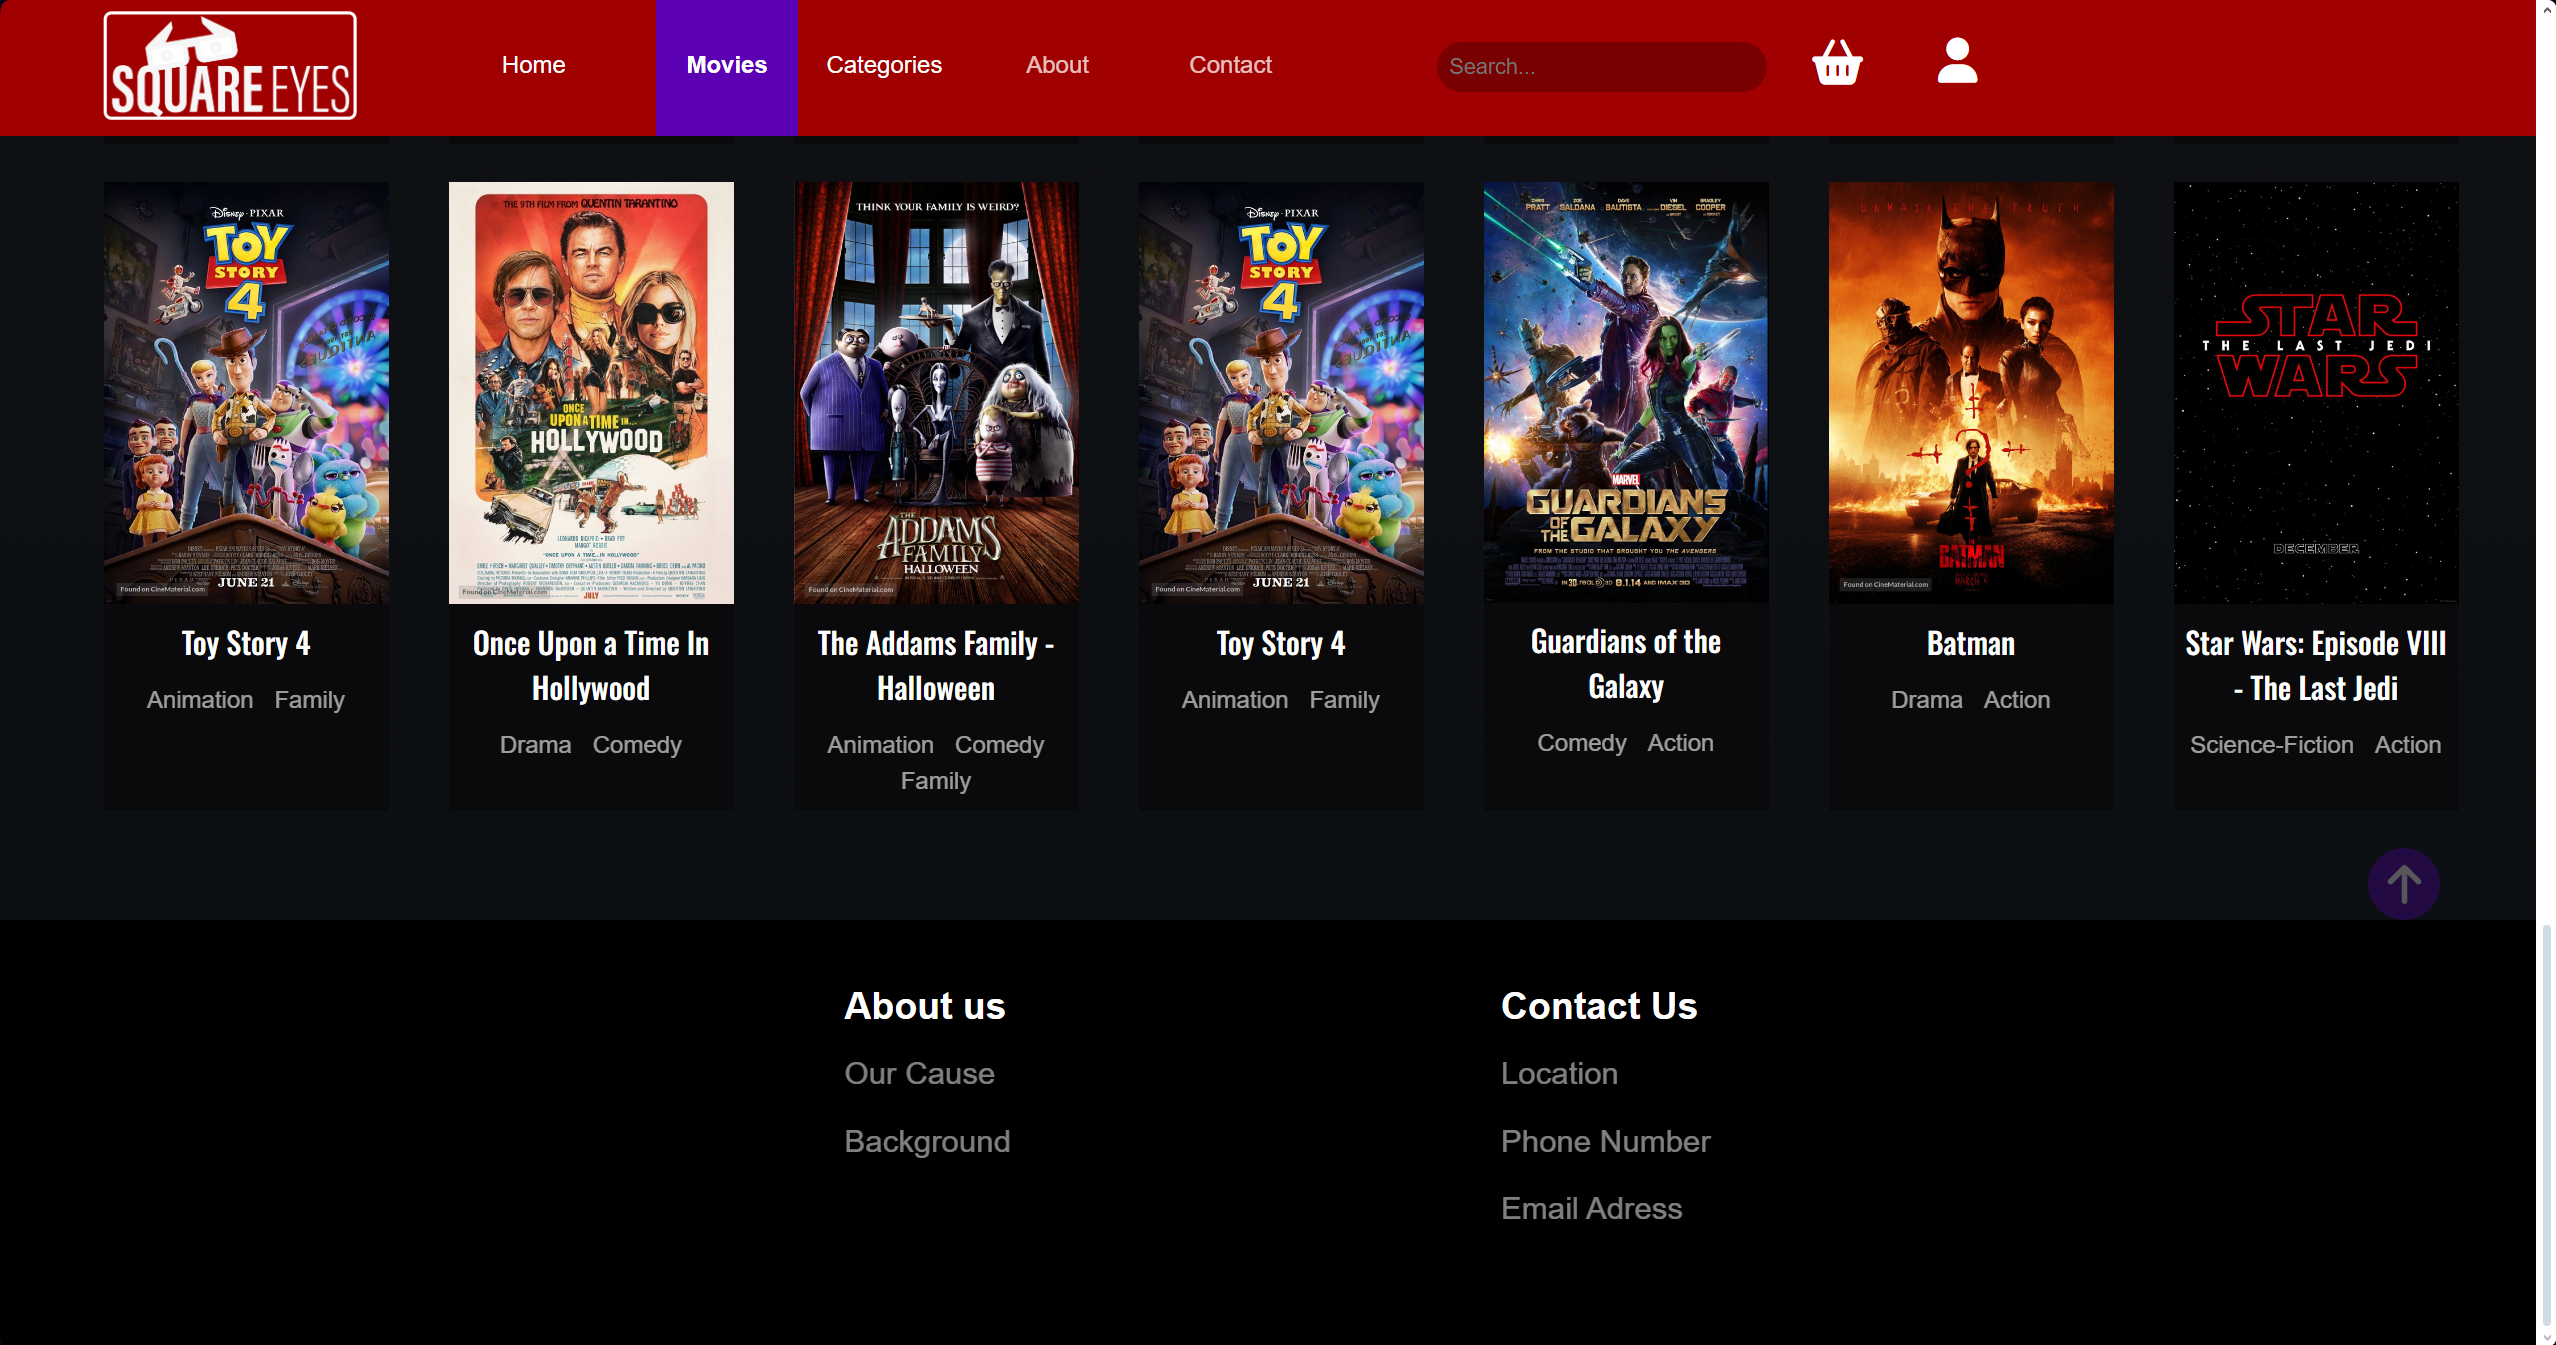Open the shopping basket icon
Viewport: 2556px width, 1345px height.
[1838, 64]
